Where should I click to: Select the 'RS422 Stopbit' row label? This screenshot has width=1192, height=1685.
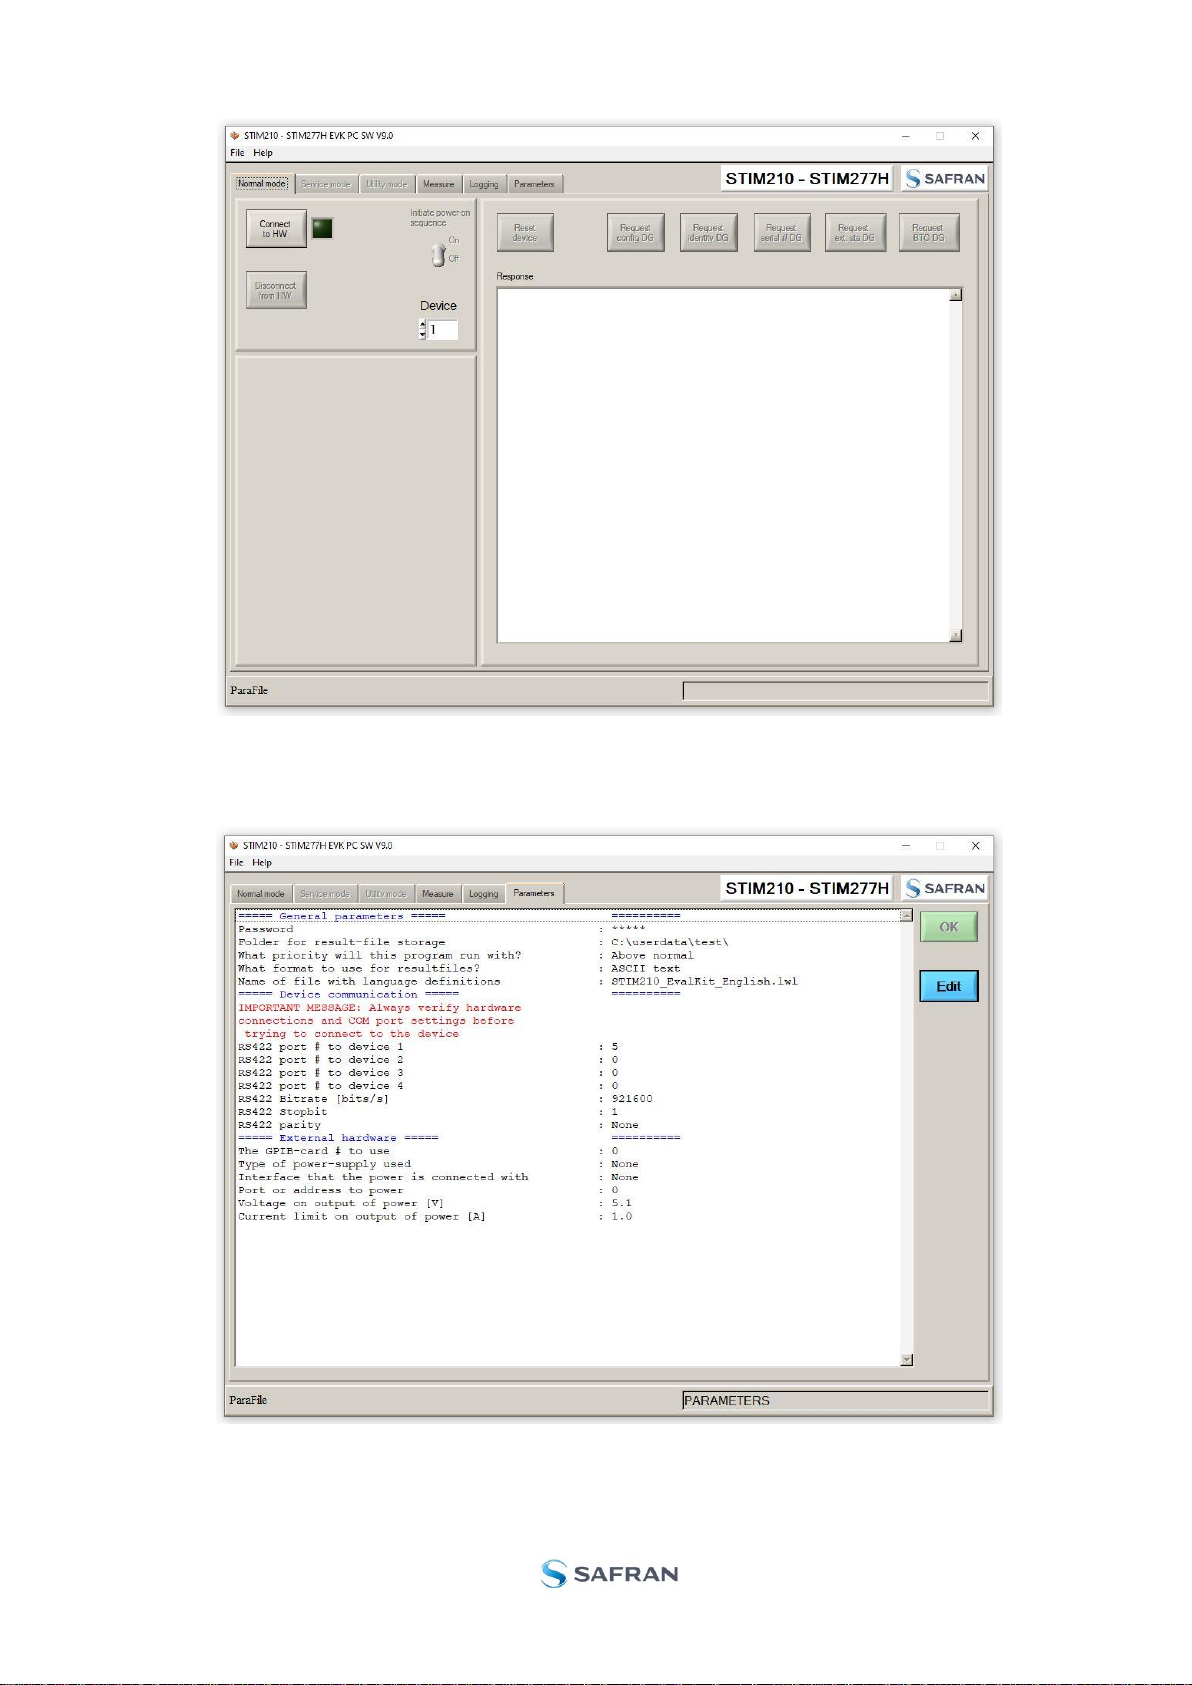283,1111
